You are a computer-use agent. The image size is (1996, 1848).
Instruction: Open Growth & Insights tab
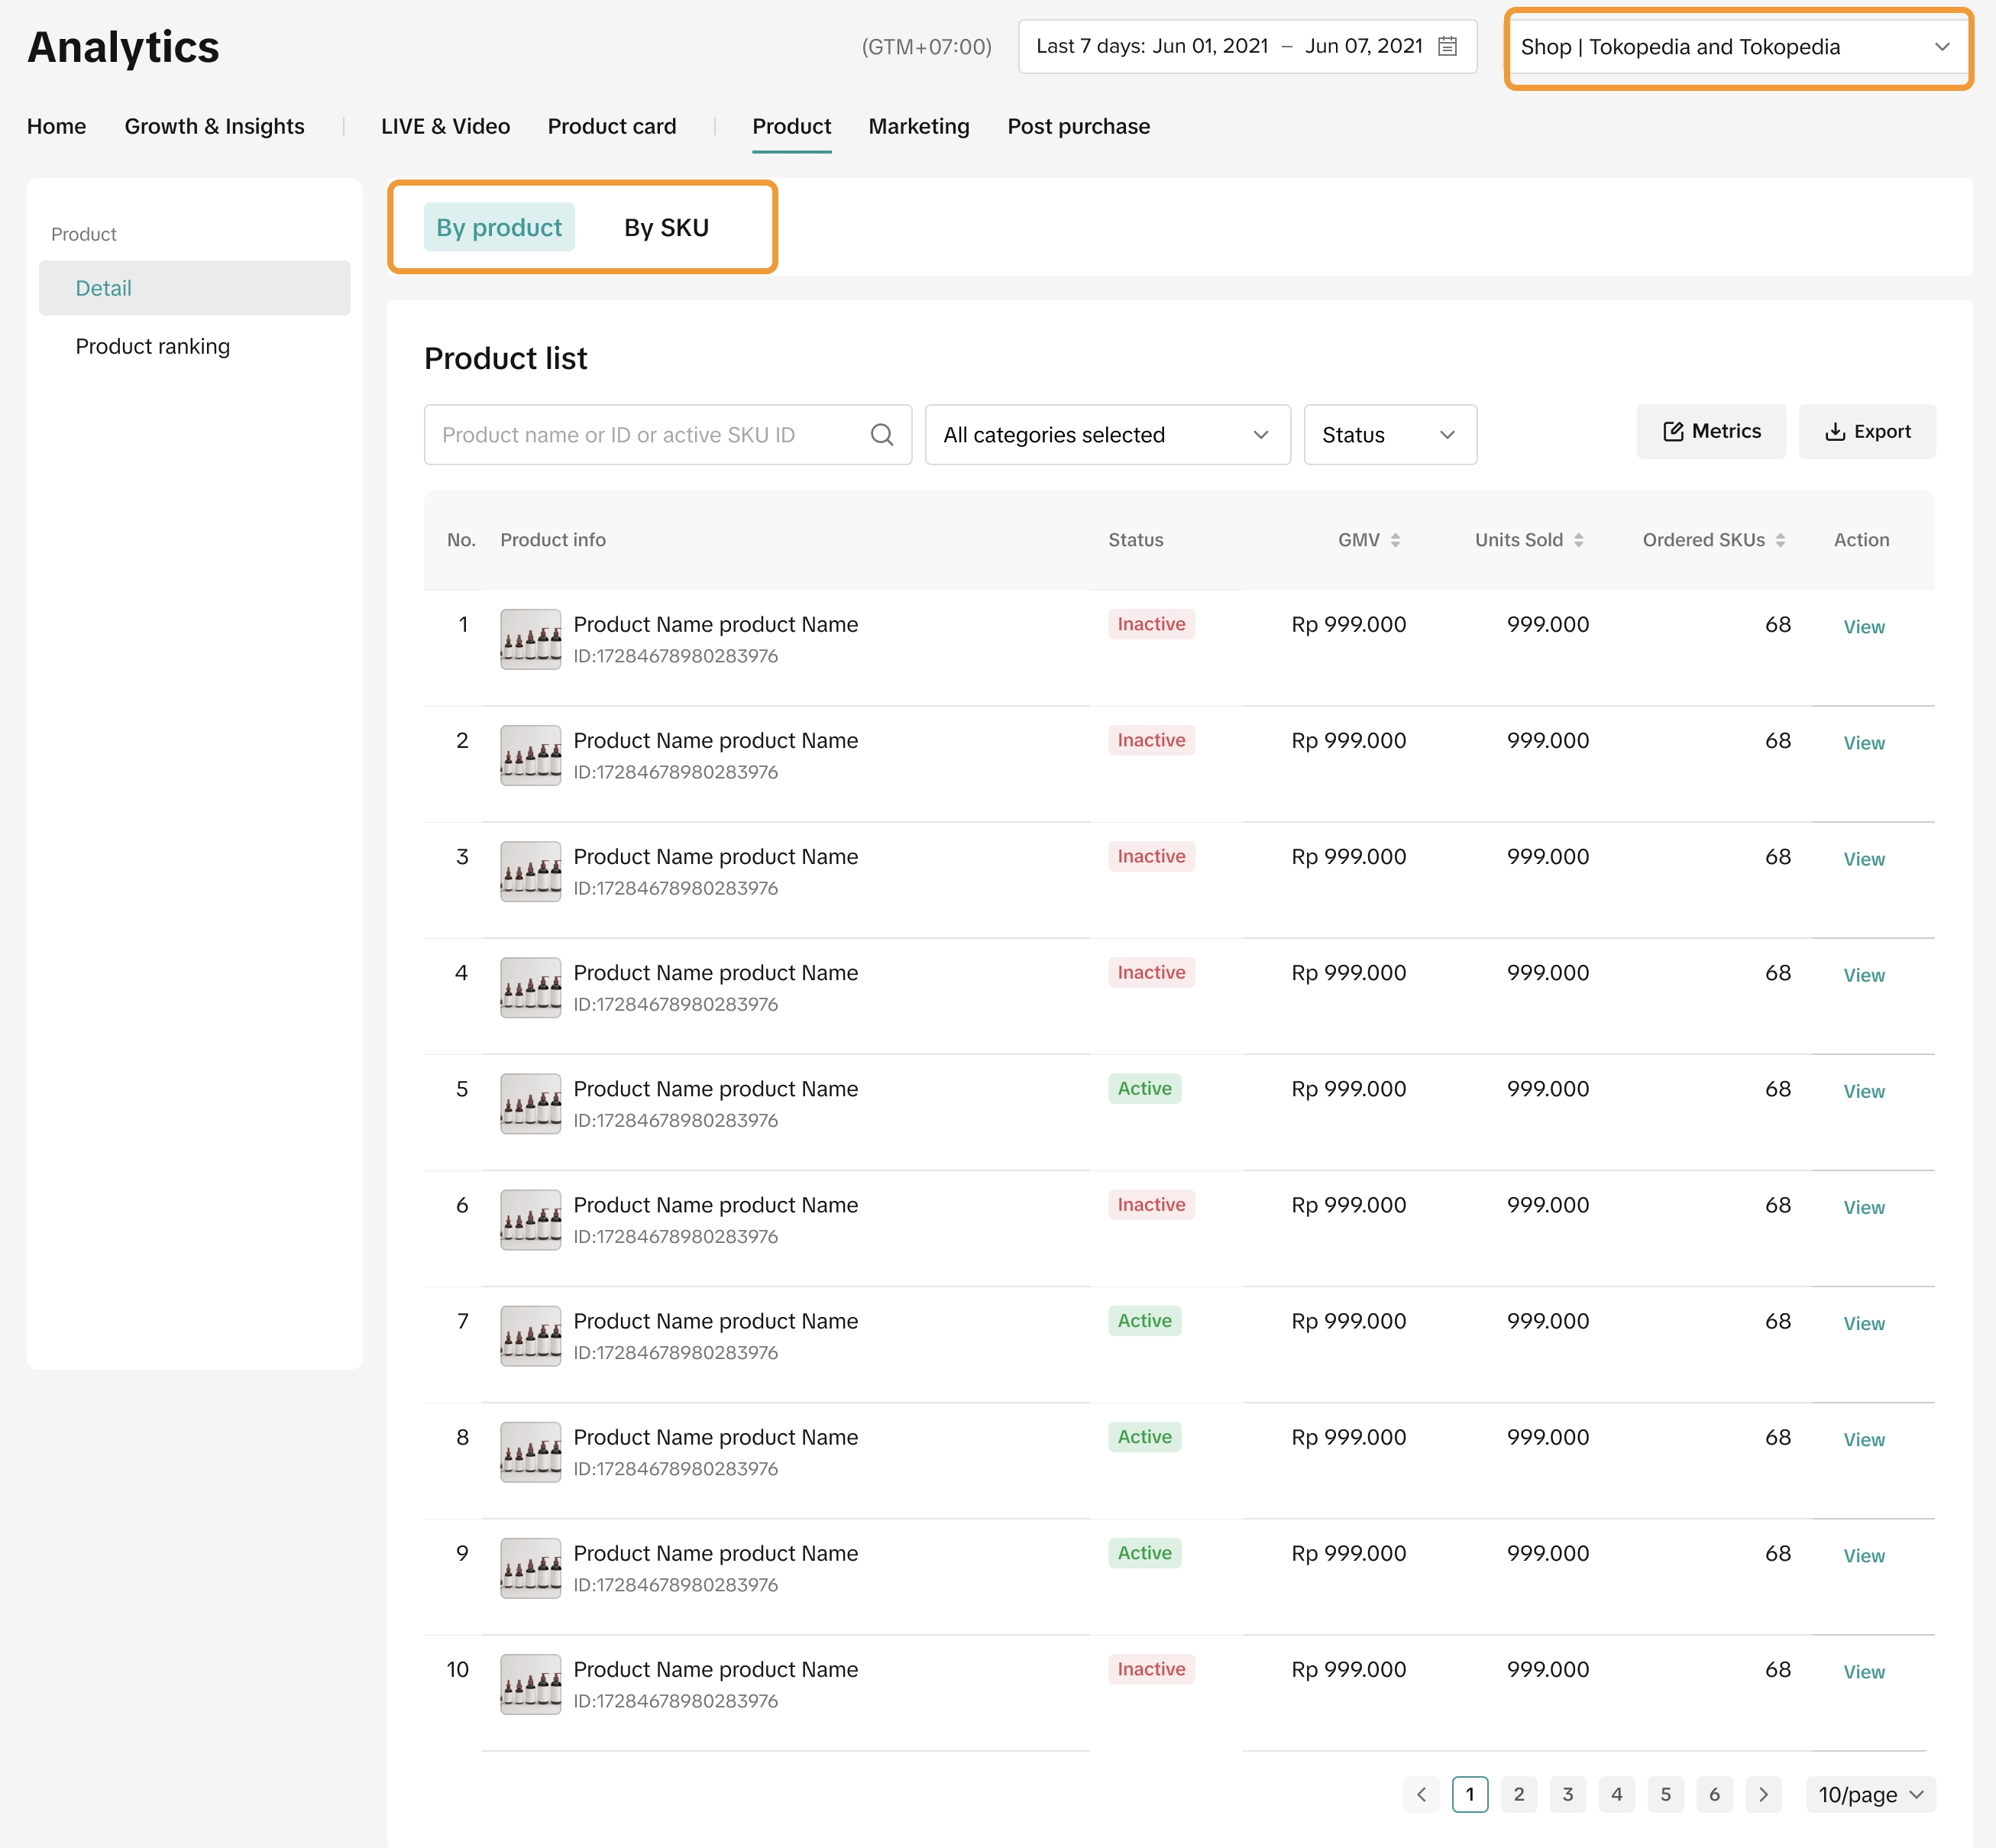pyautogui.click(x=214, y=127)
